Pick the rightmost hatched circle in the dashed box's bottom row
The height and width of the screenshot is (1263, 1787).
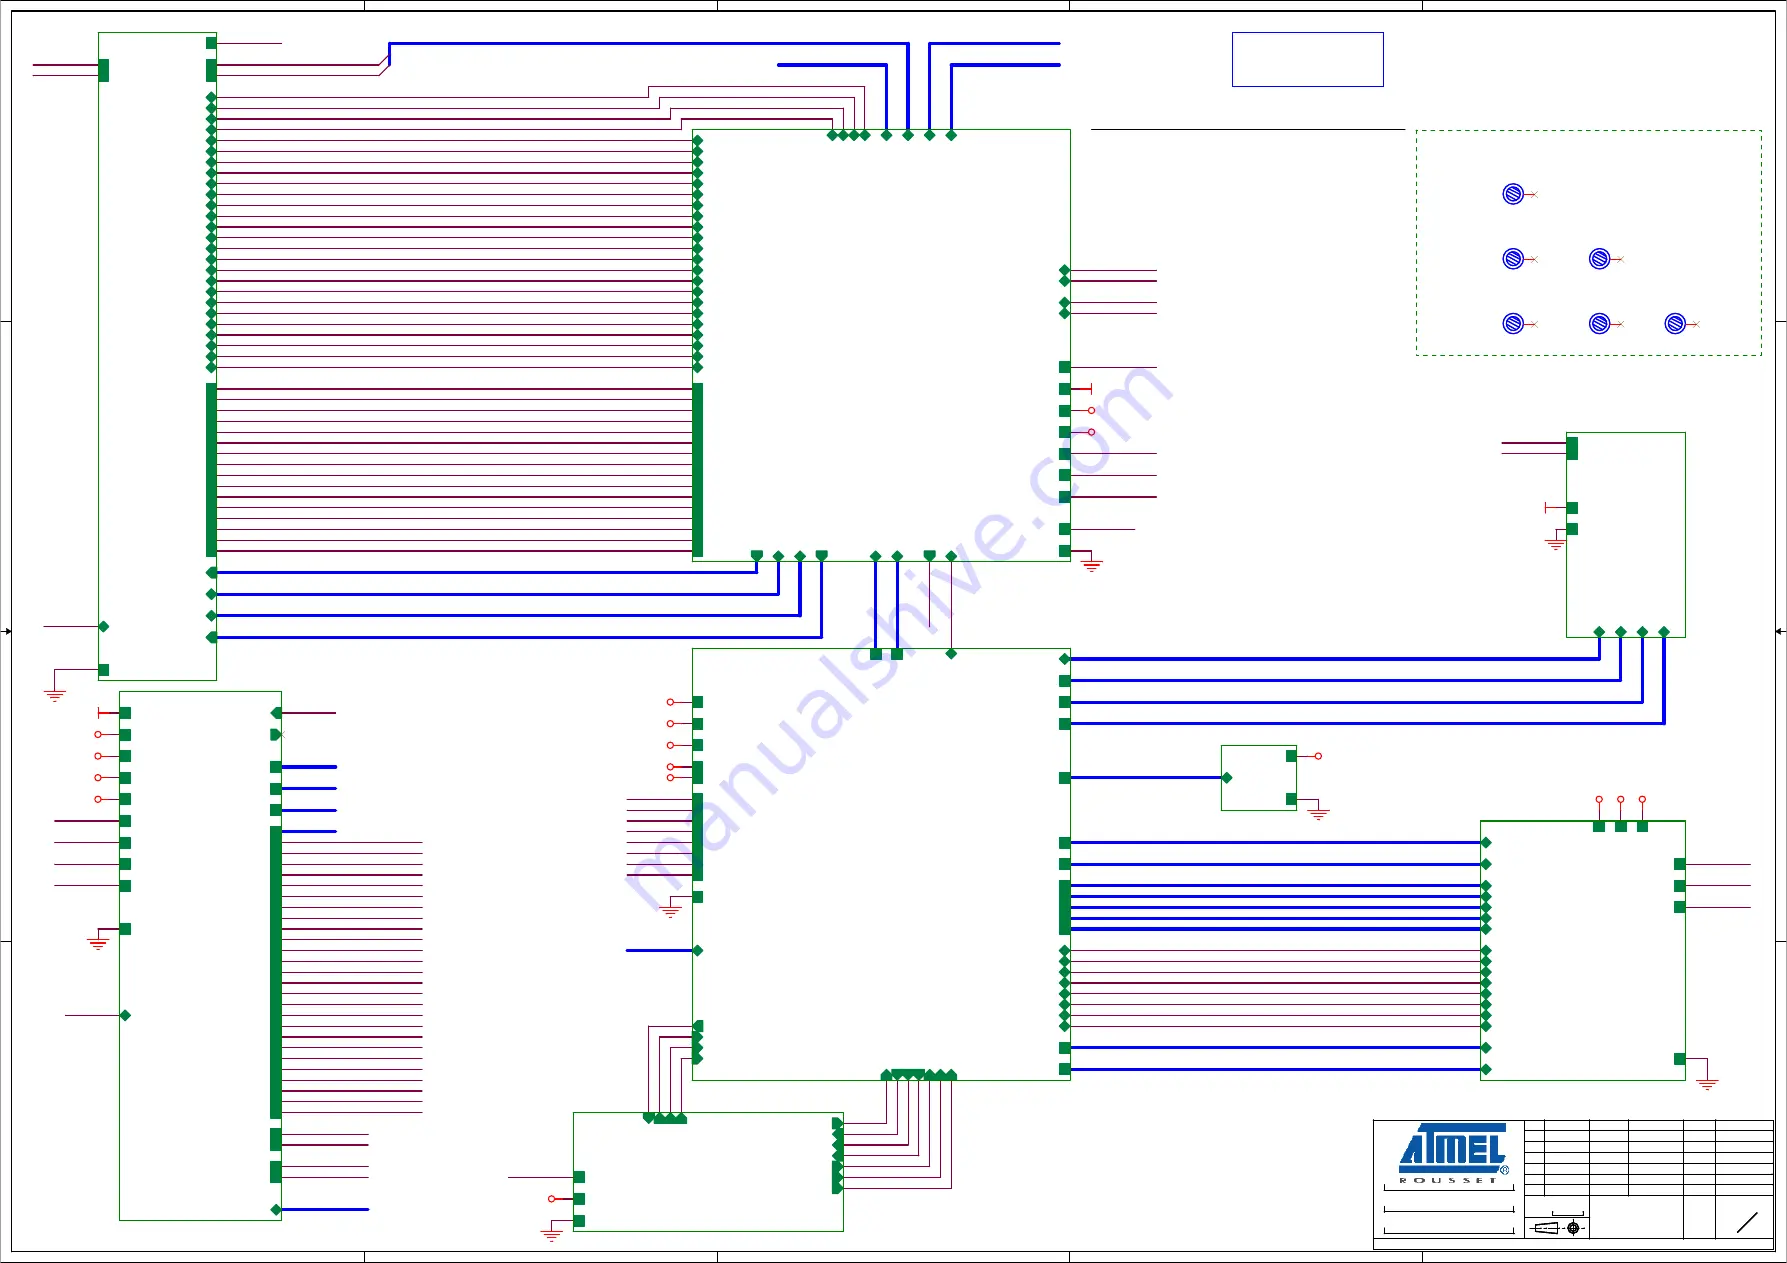click(x=1675, y=324)
